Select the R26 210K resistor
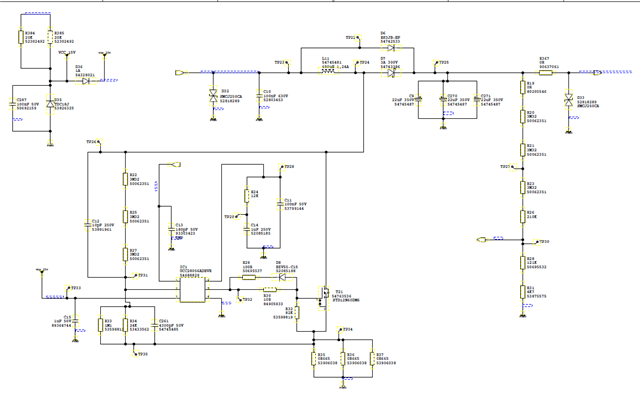Image resolution: width=640 pixels, height=401 pixels. 522,216
